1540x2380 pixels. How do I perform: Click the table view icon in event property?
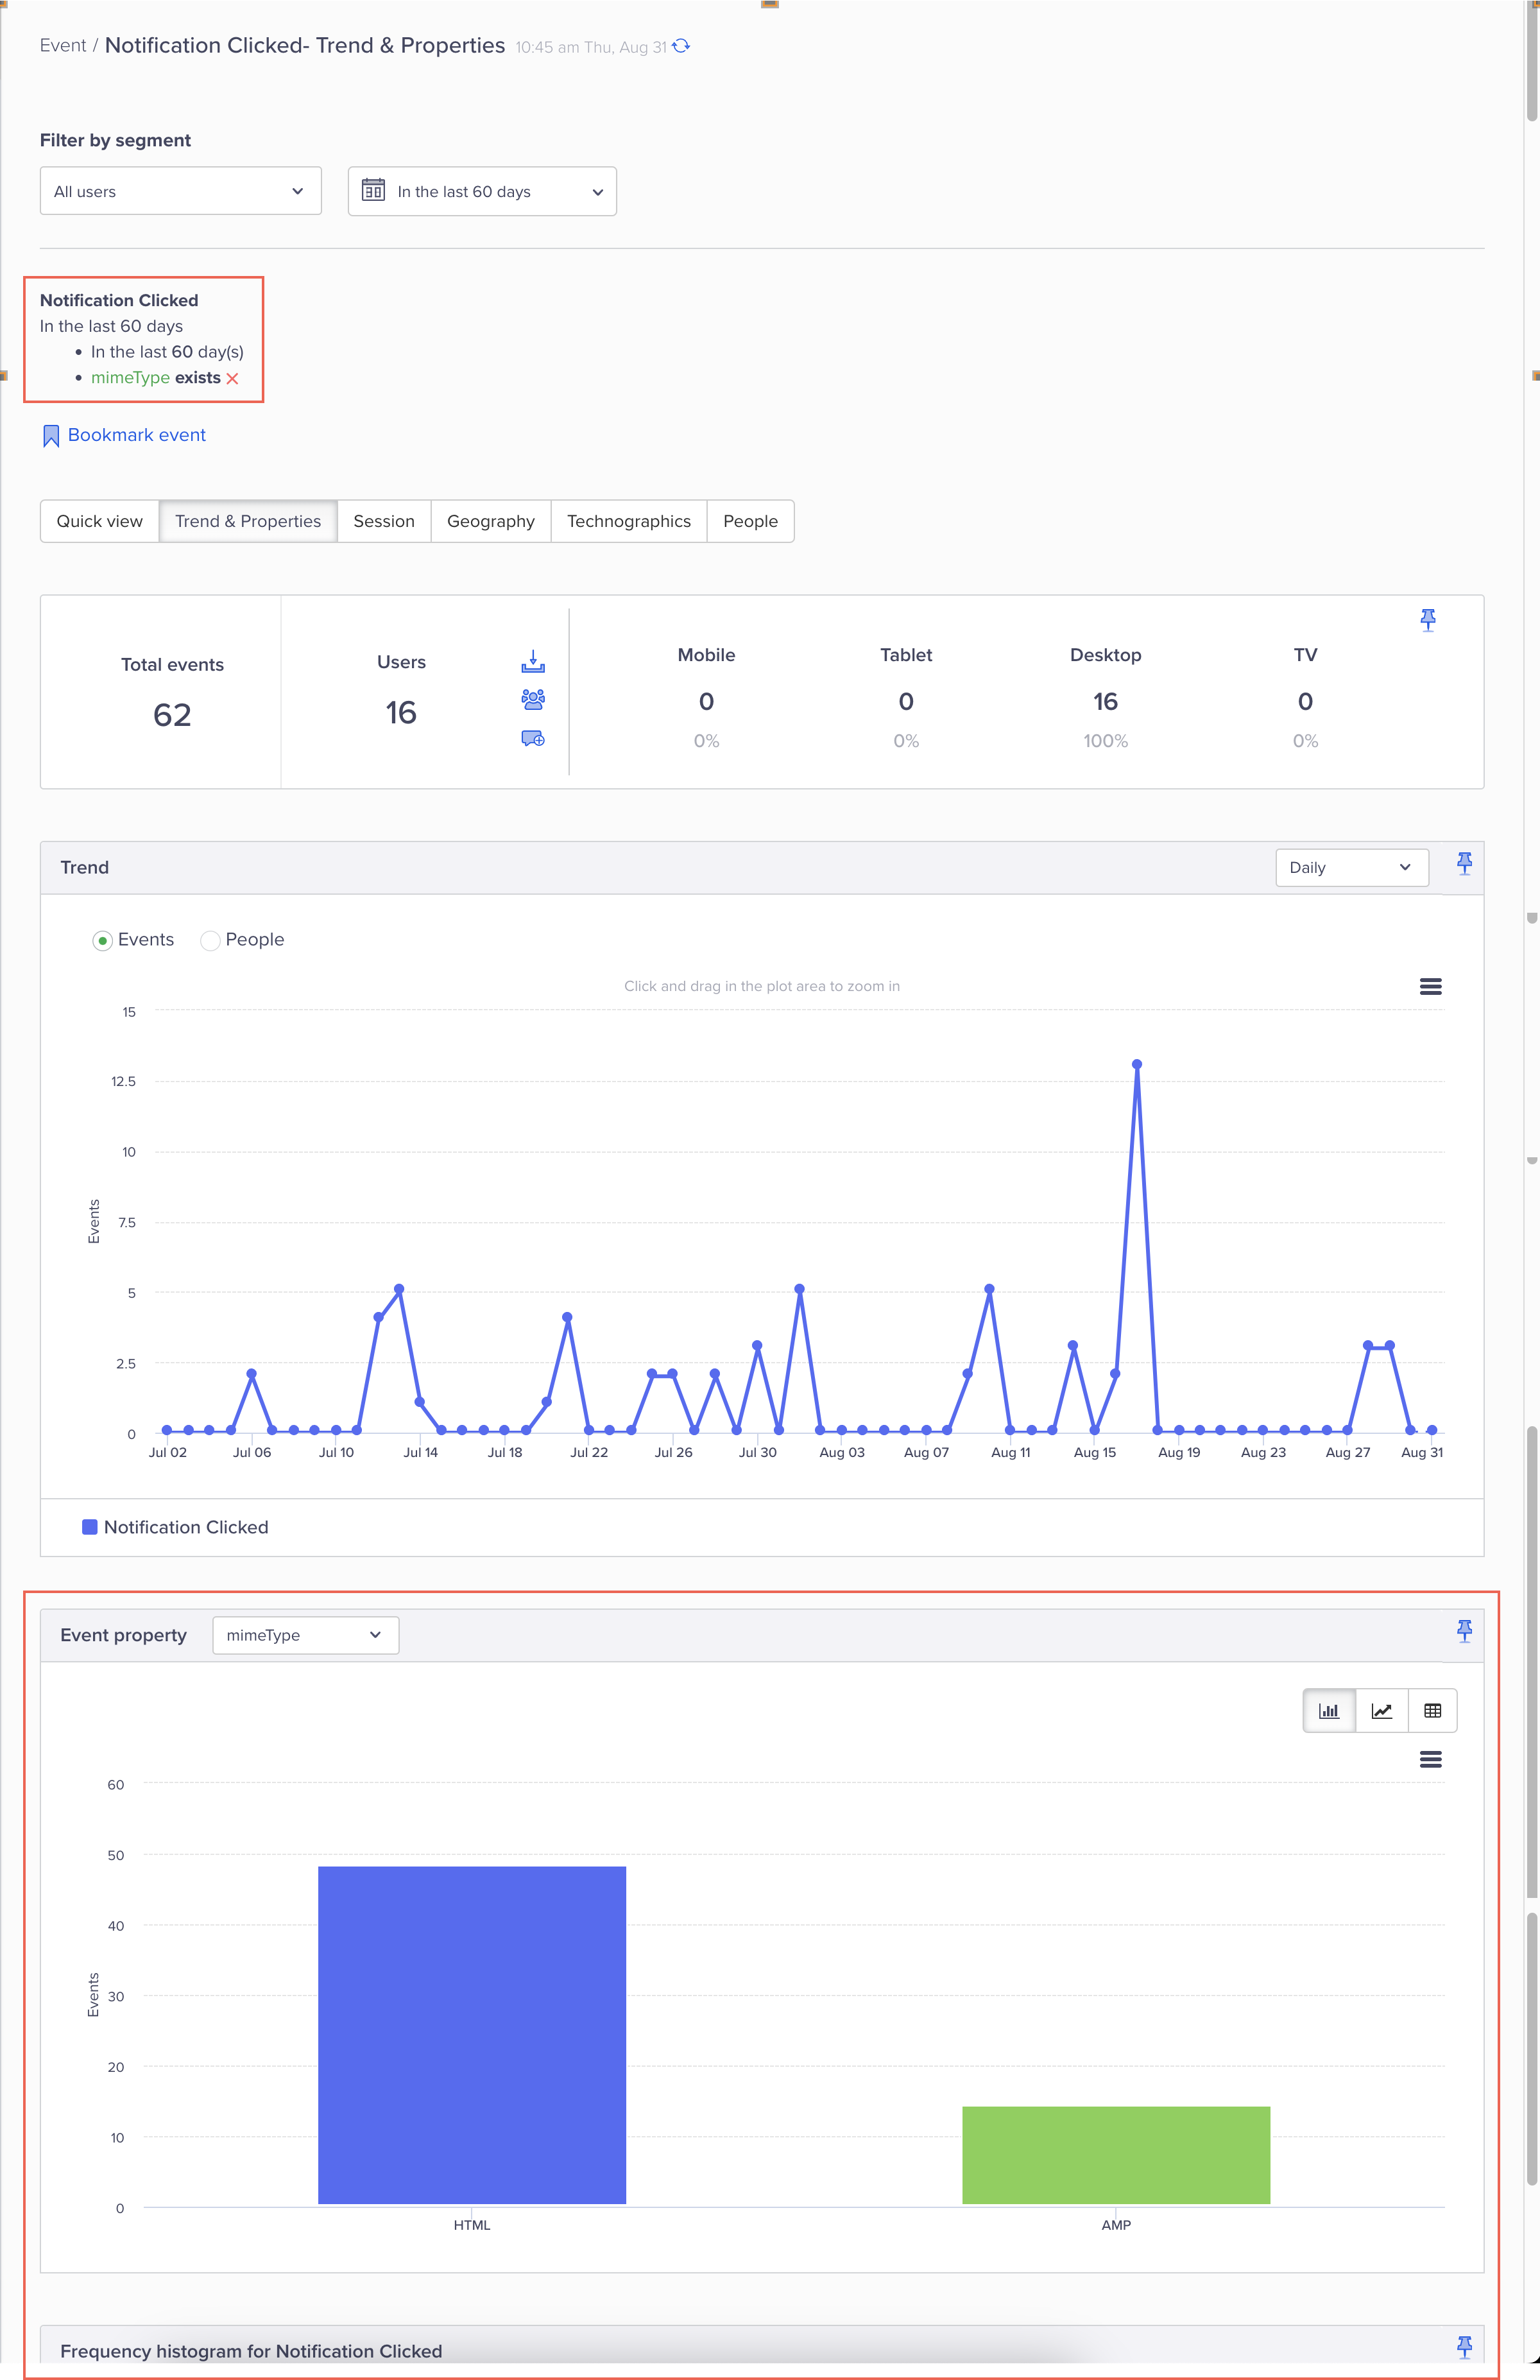(x=1432, y=1711)
